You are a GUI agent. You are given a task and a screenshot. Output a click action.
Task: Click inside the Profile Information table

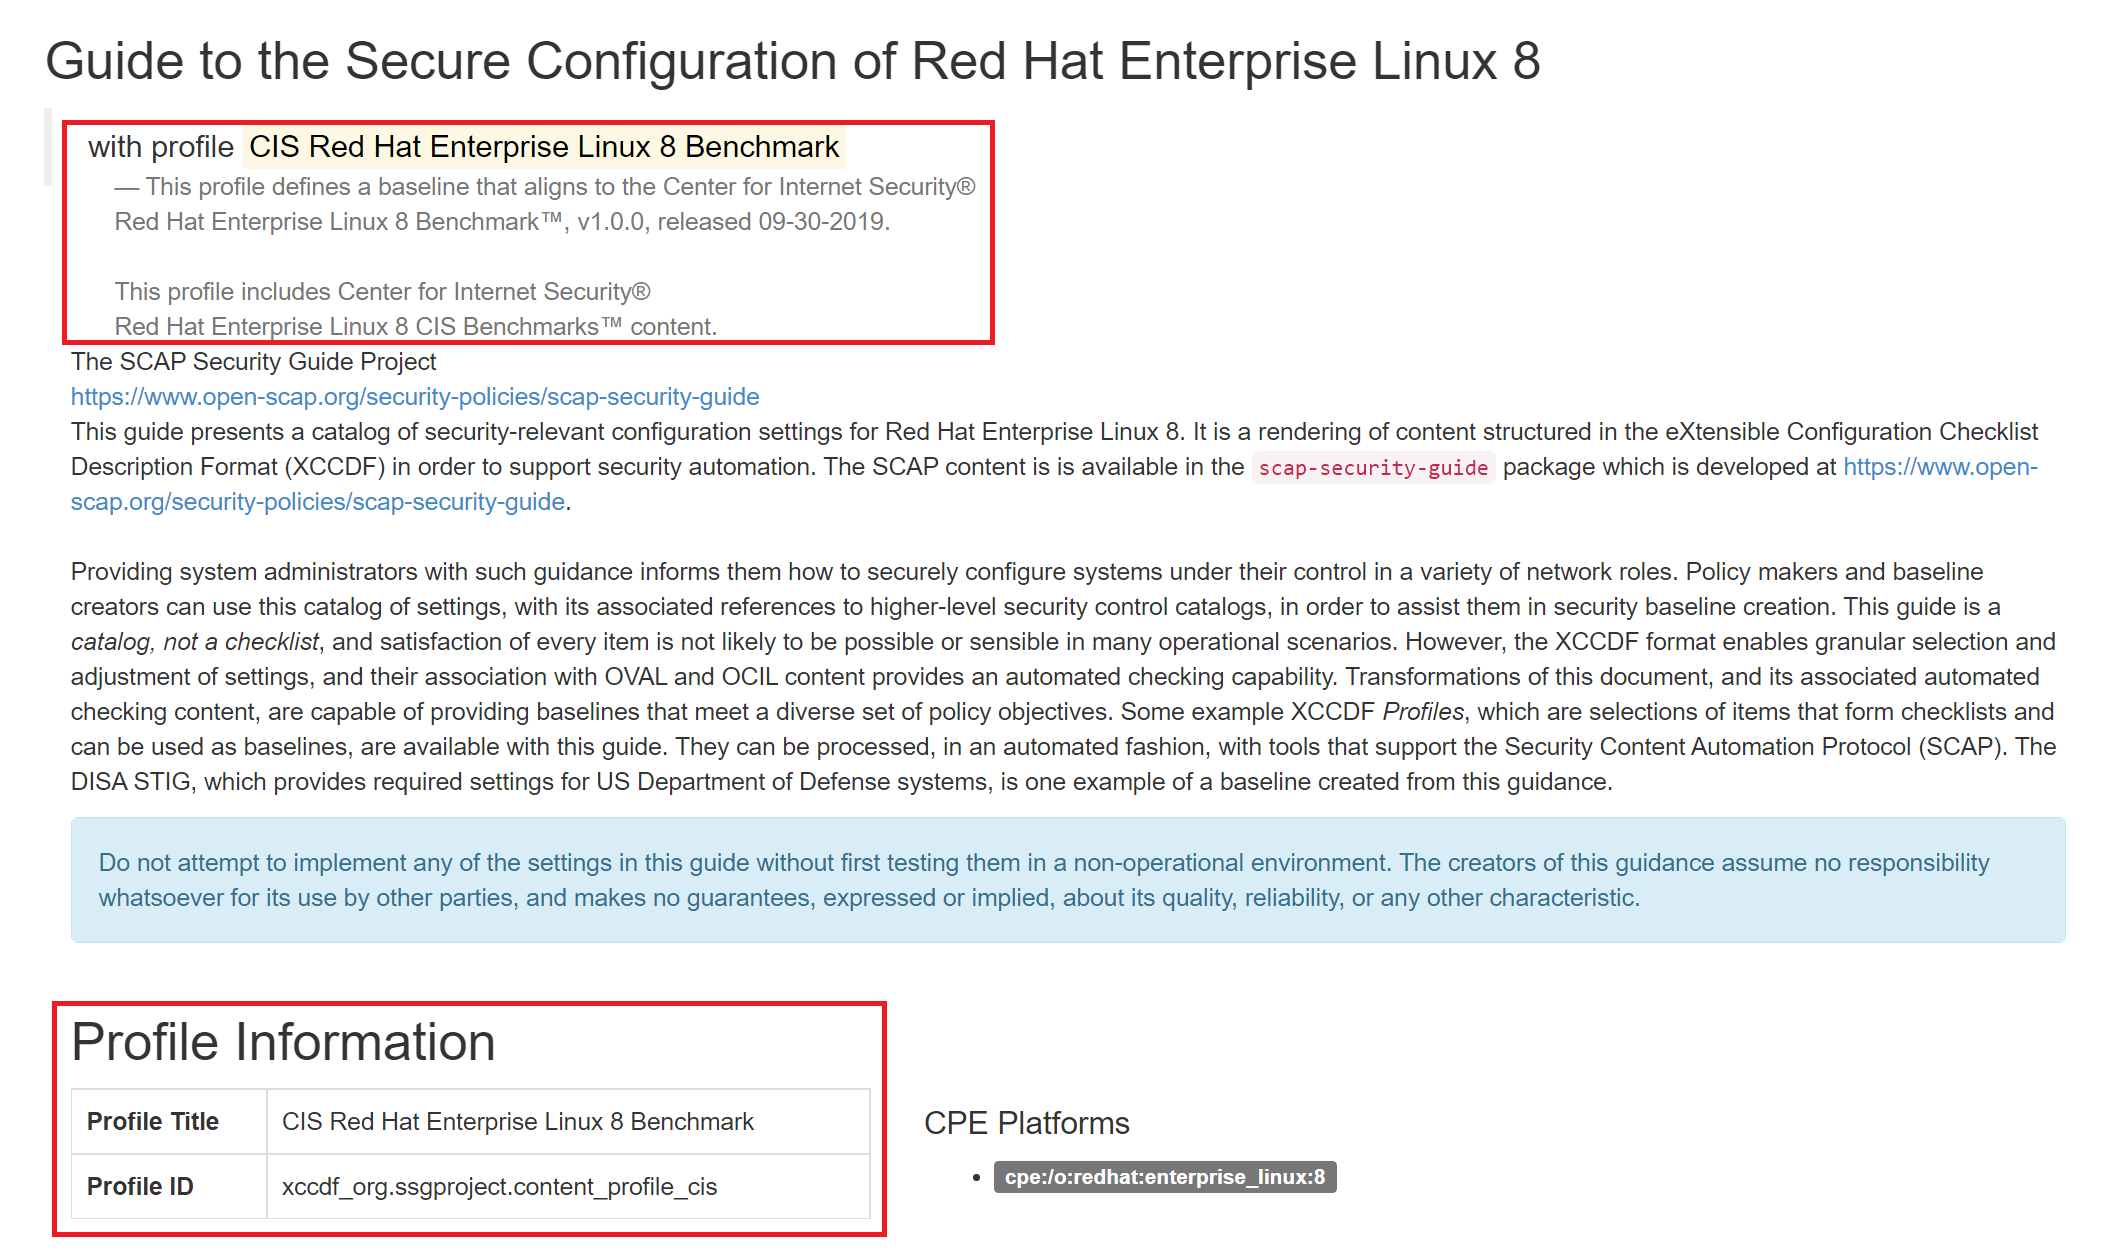coord(470,1153)
